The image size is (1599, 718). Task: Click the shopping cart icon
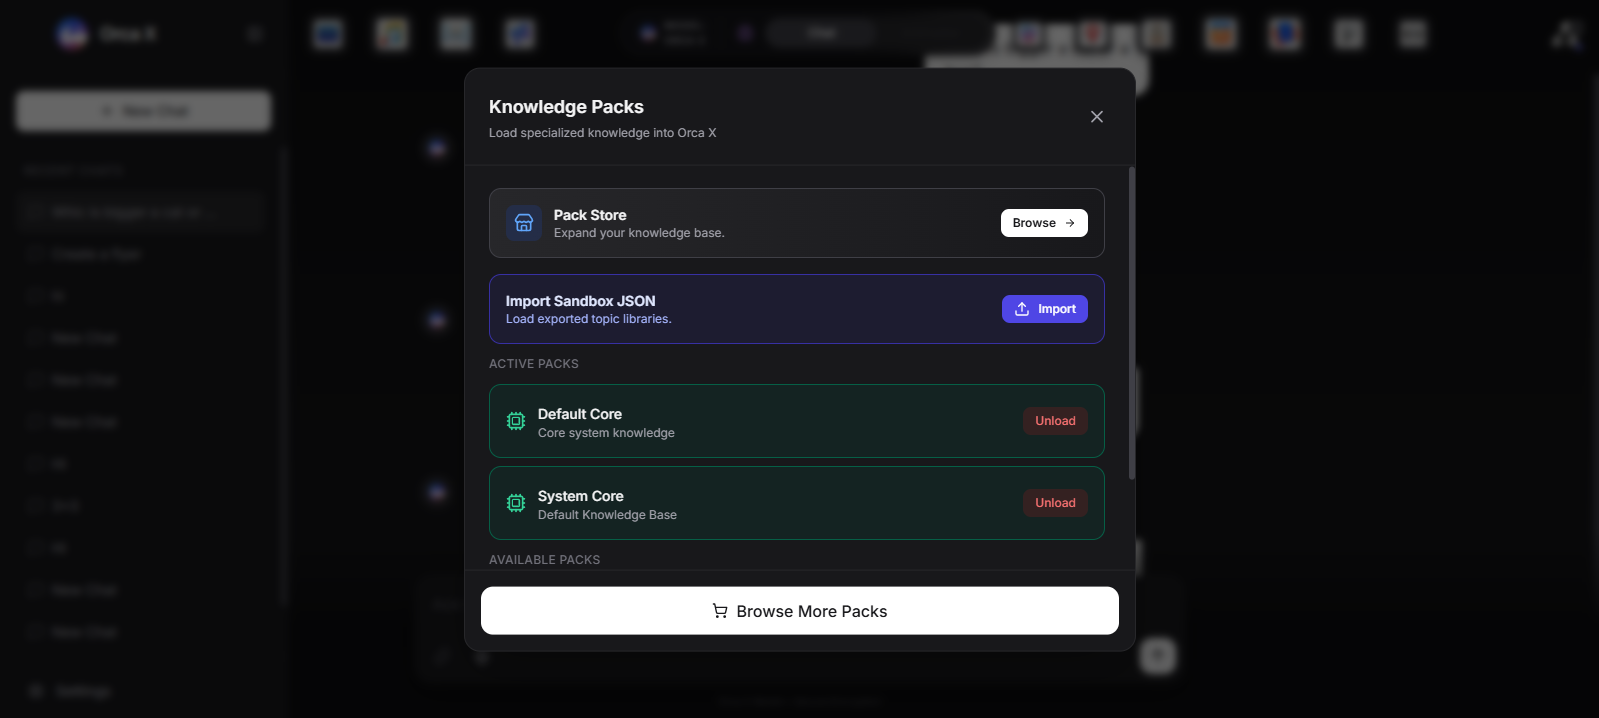(x=720, y=611)
